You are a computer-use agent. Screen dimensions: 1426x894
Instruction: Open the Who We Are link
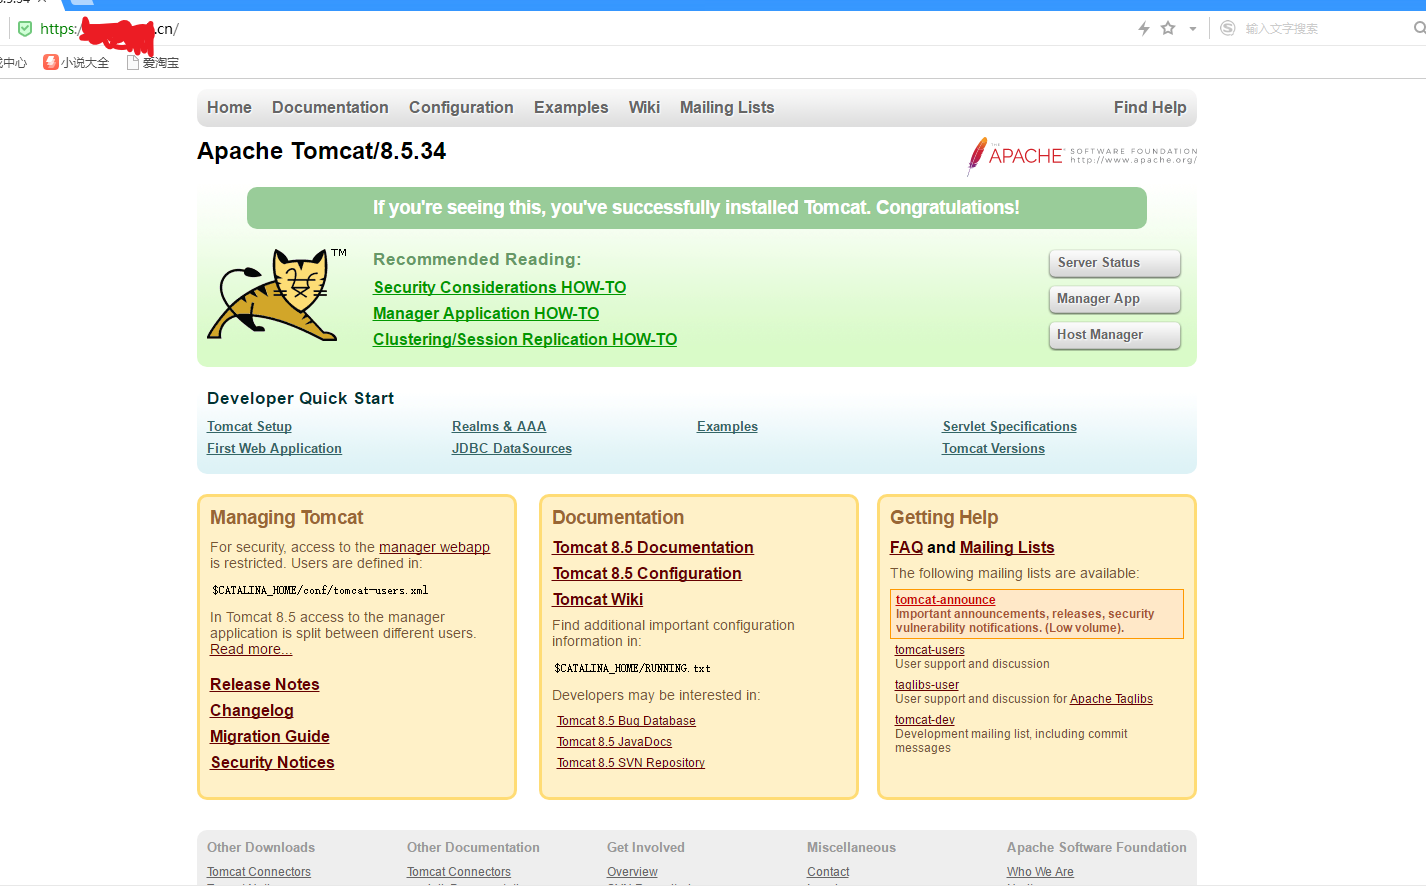coord(1040,872)
